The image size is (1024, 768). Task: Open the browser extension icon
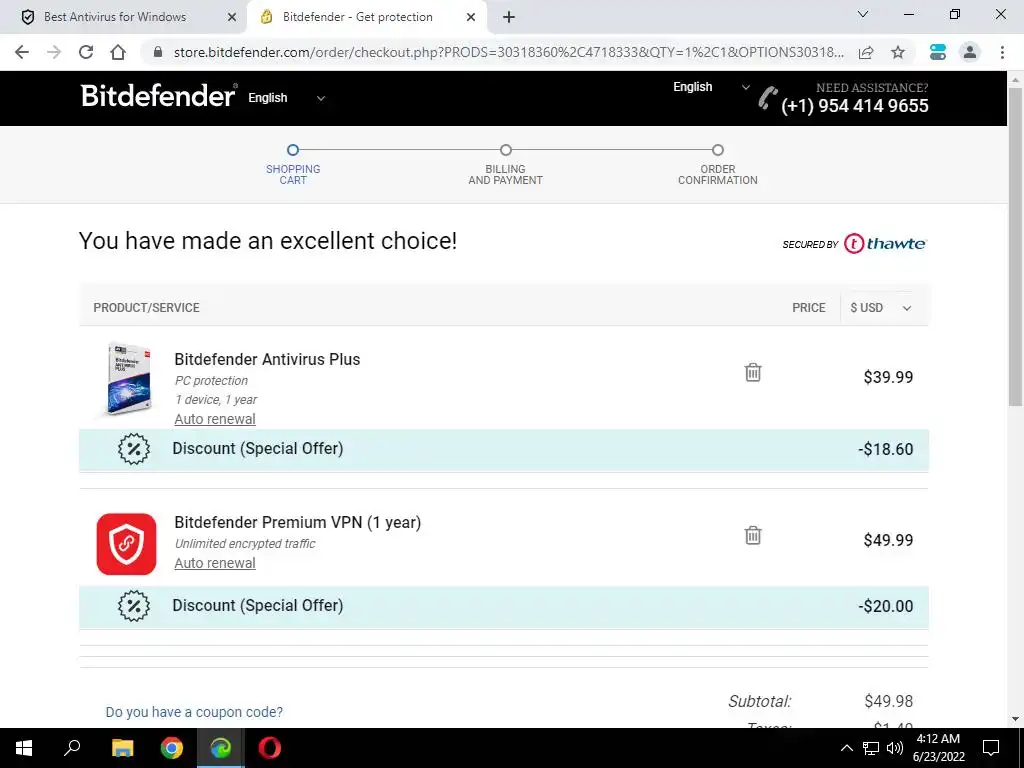point(938,52)
